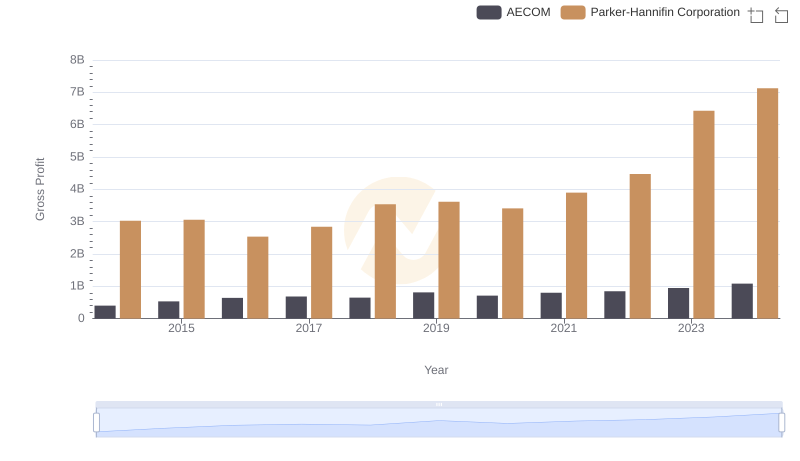Screen dimensions: 800x461
Task: Click AECOM bar for 2021
Action: (551, 305)
